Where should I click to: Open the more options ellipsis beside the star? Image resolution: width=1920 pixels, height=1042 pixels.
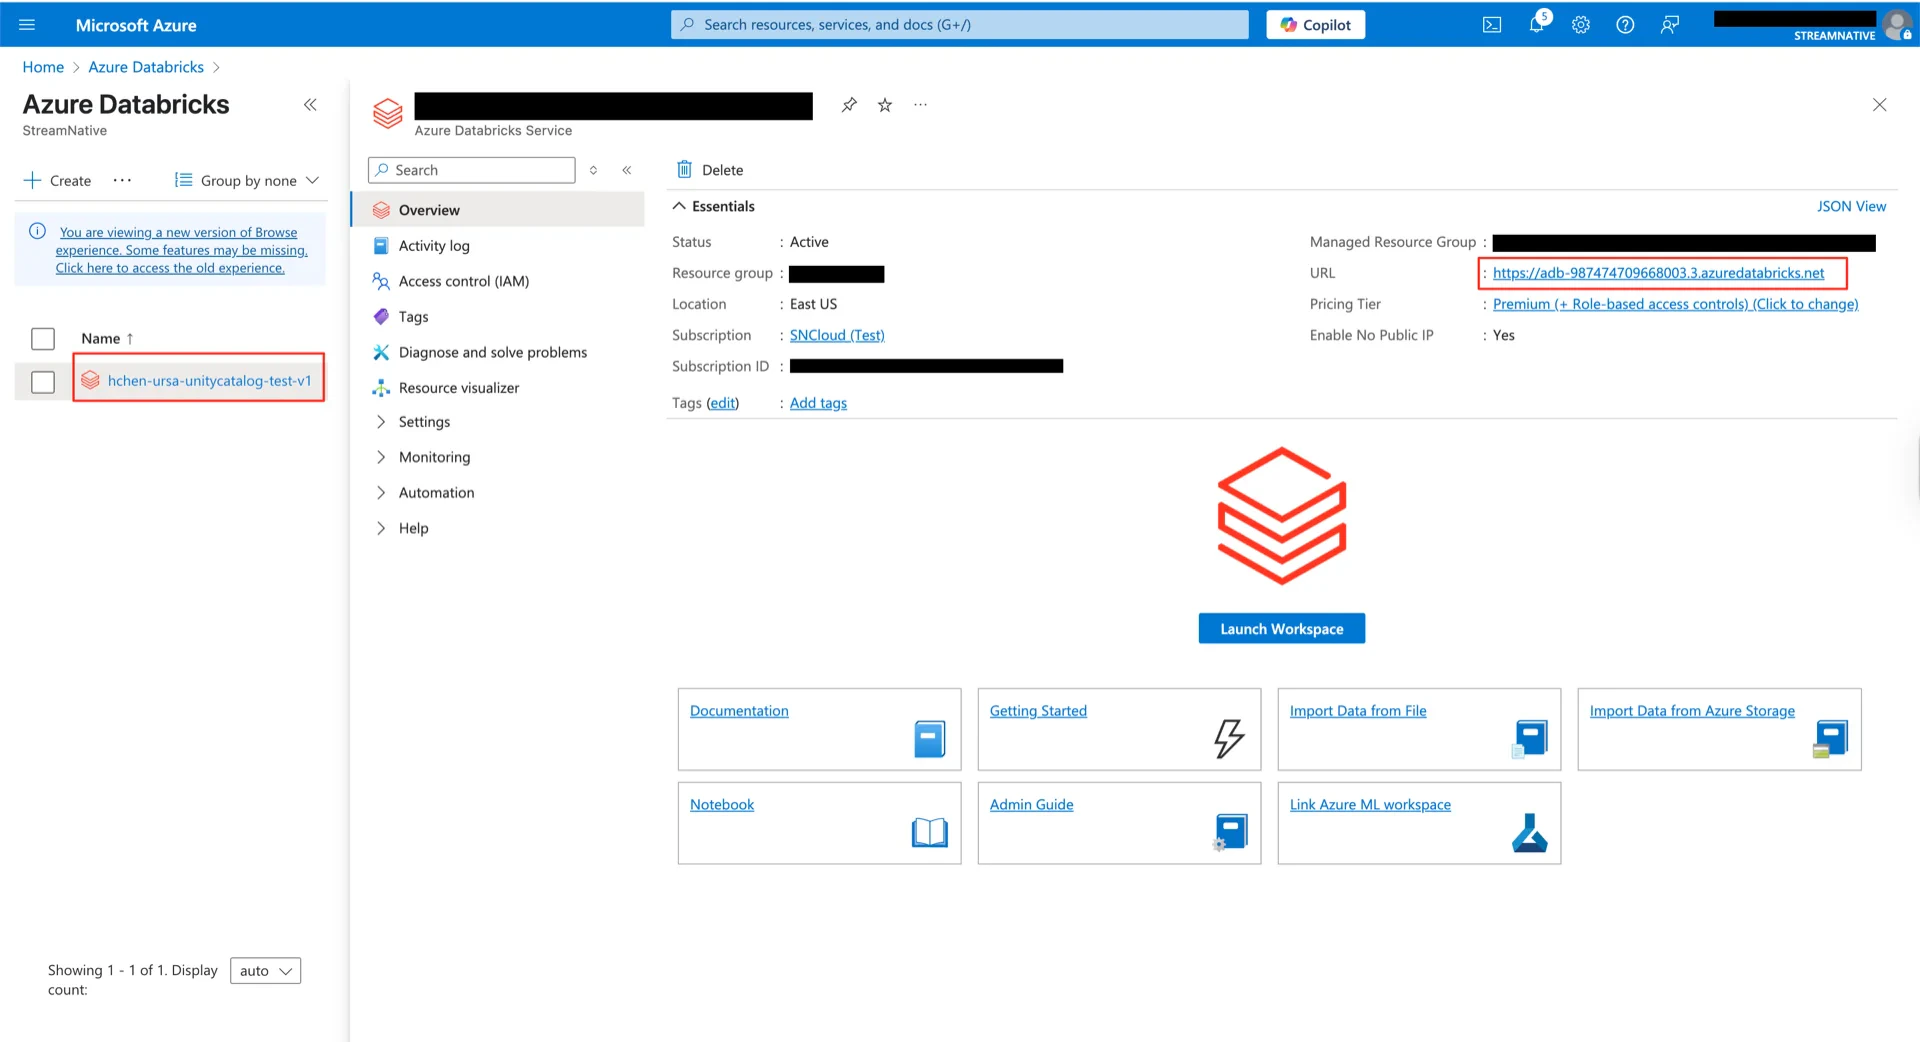921,105
